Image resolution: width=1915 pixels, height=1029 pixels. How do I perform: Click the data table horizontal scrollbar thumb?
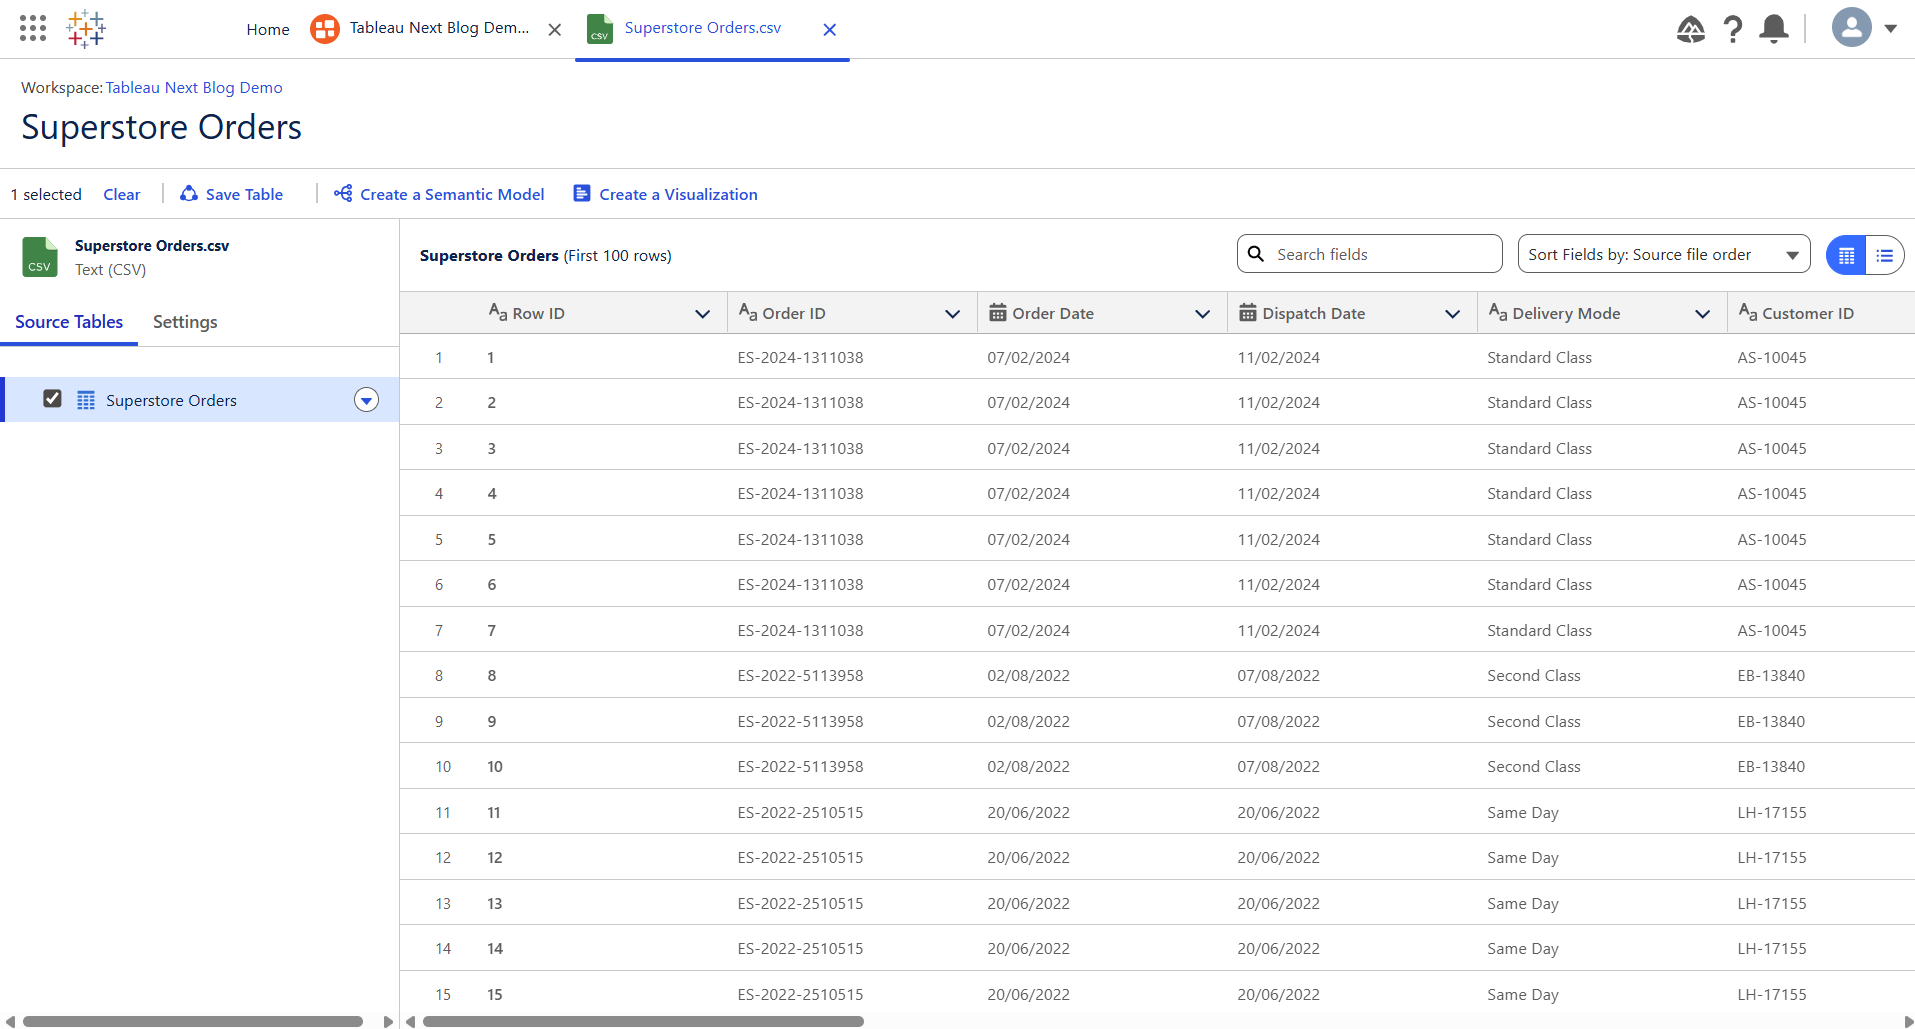click(643, 1021)
